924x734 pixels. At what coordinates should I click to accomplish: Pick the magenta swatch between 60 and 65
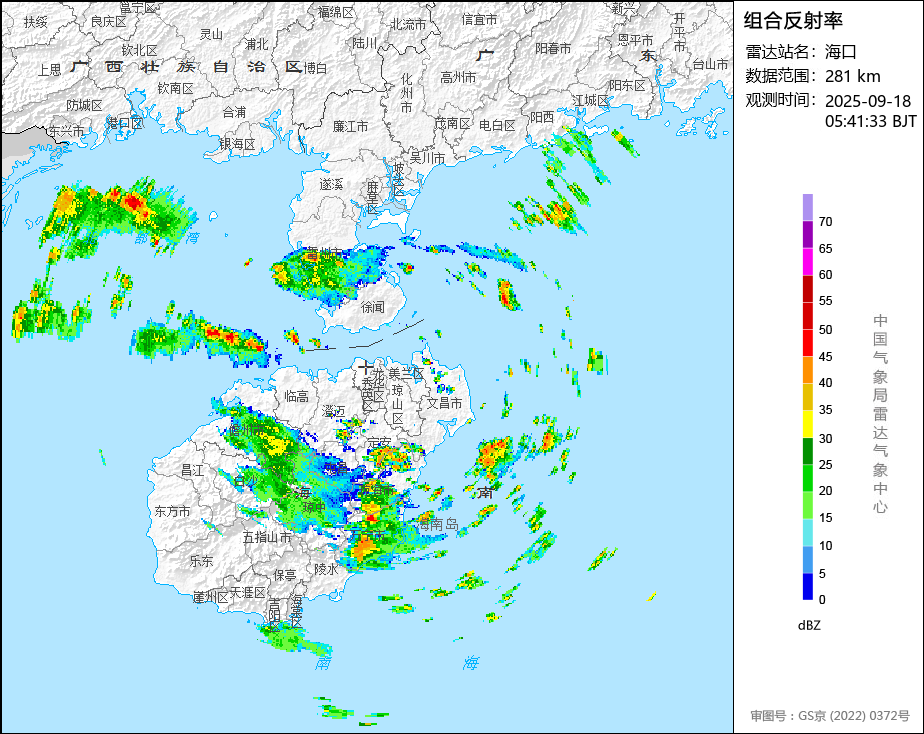click(808, 262)
